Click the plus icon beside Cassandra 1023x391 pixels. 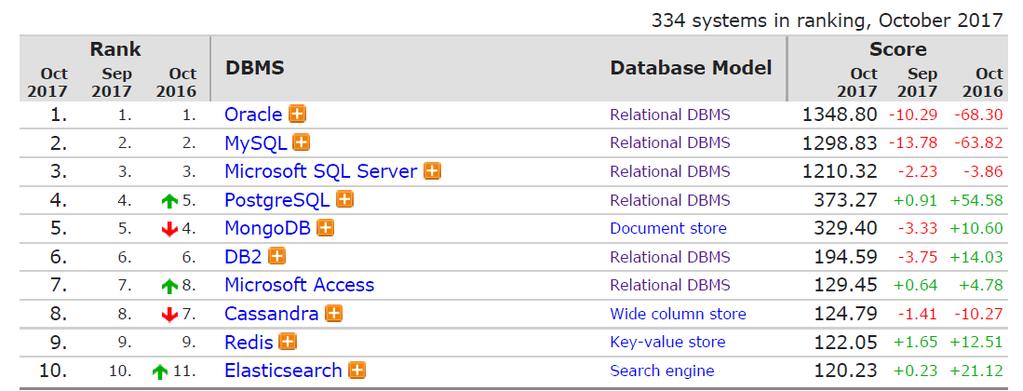[x=333, y=313]
